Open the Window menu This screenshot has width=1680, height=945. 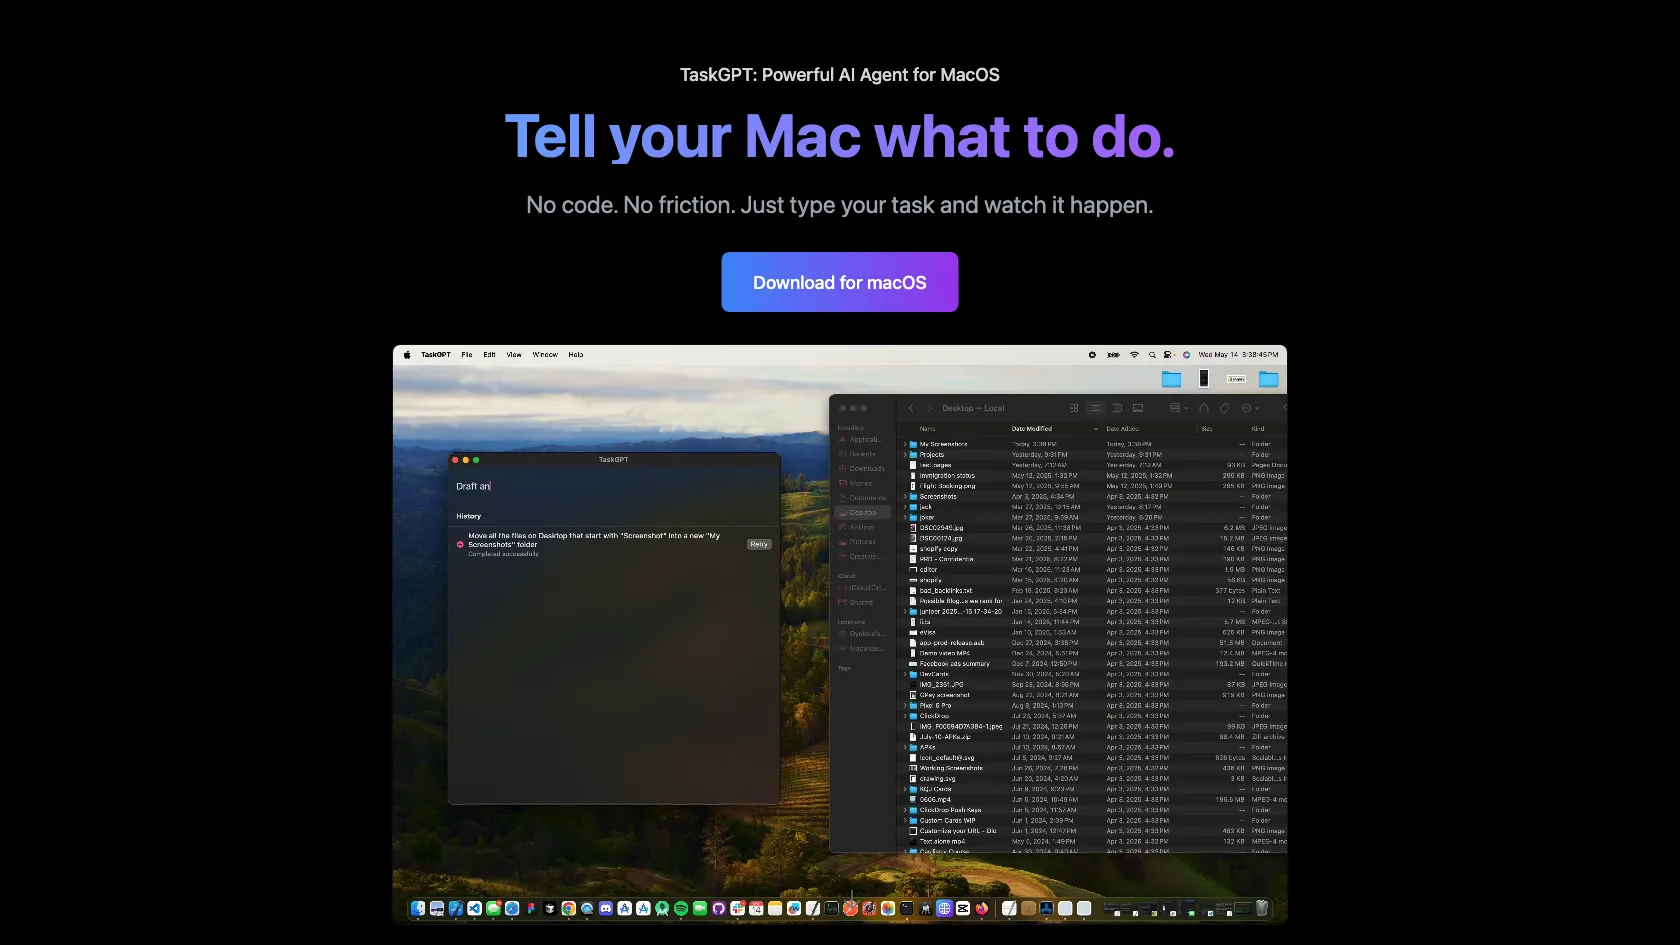coord(545,354)
